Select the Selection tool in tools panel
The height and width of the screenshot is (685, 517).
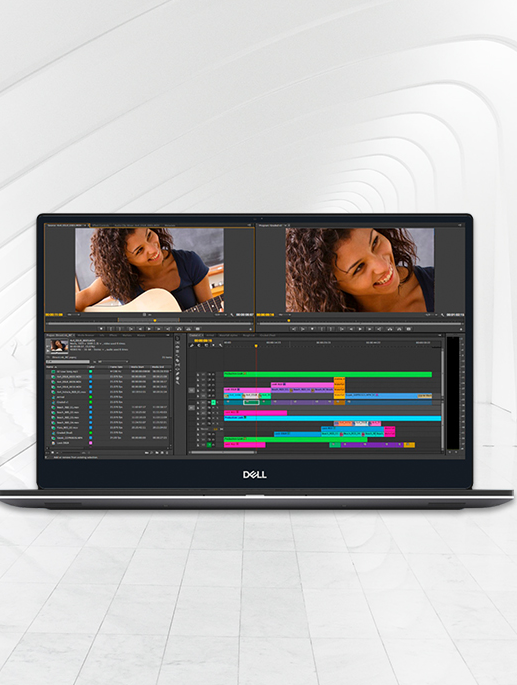click(177, 338)
